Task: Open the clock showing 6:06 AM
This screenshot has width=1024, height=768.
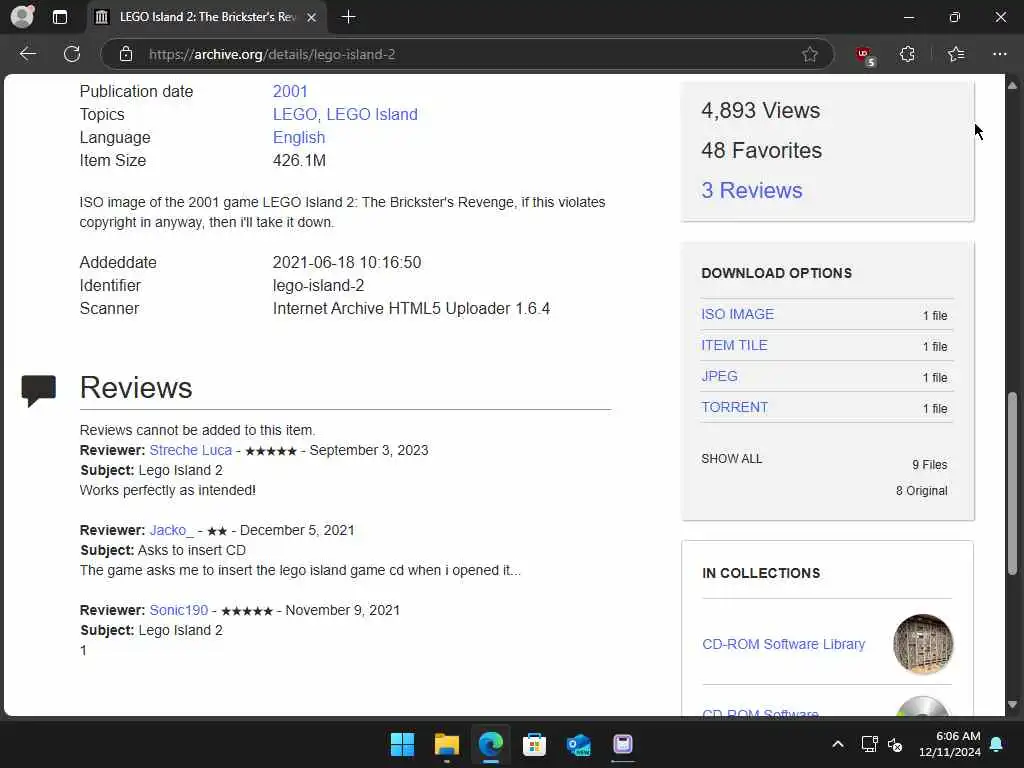Action: click(950, 744)
